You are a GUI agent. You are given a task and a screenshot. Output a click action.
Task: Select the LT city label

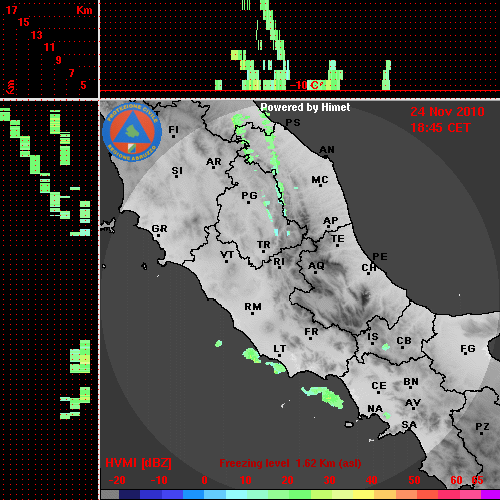280,349
